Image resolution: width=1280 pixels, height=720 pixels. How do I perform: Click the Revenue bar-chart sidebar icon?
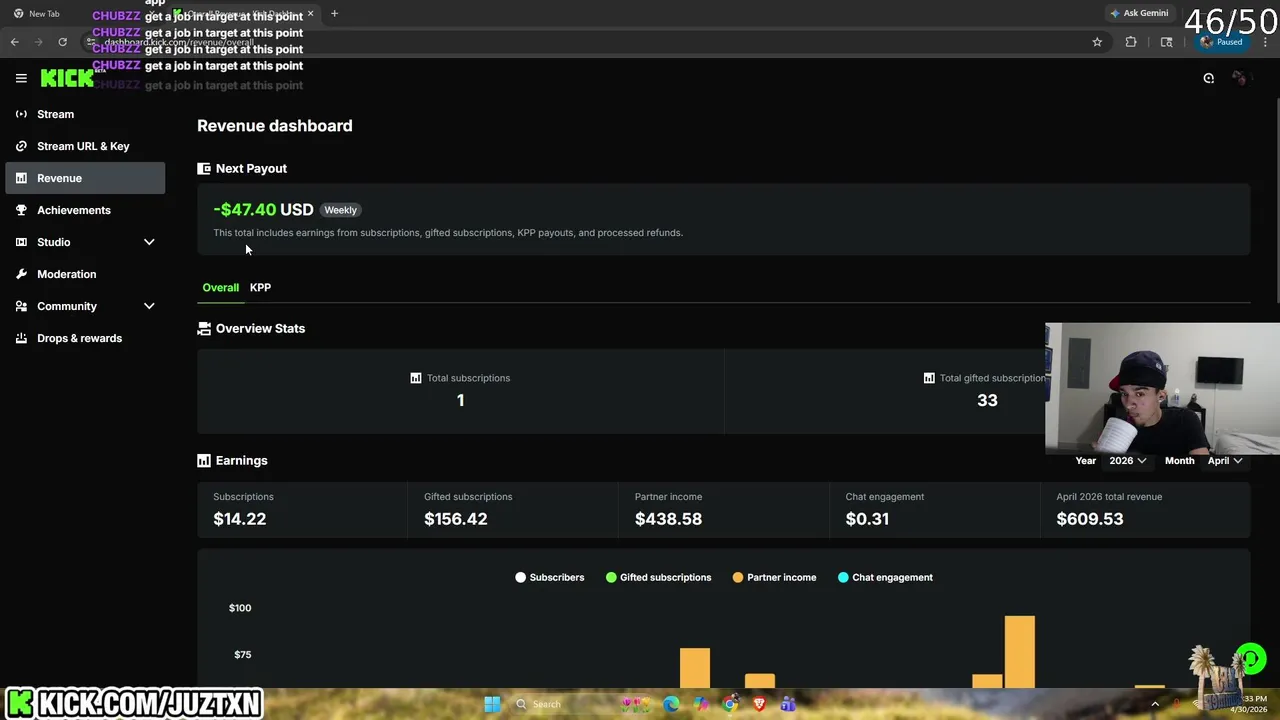pos(21,178)
